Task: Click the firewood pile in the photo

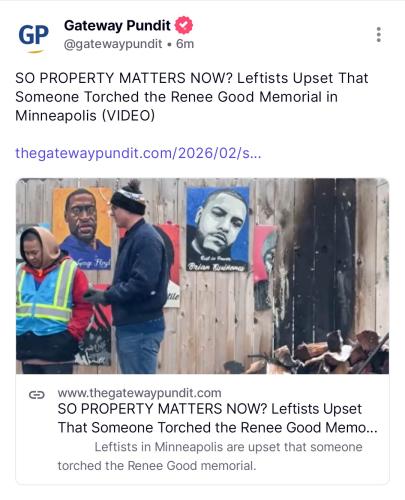Action: coord(317,353)
